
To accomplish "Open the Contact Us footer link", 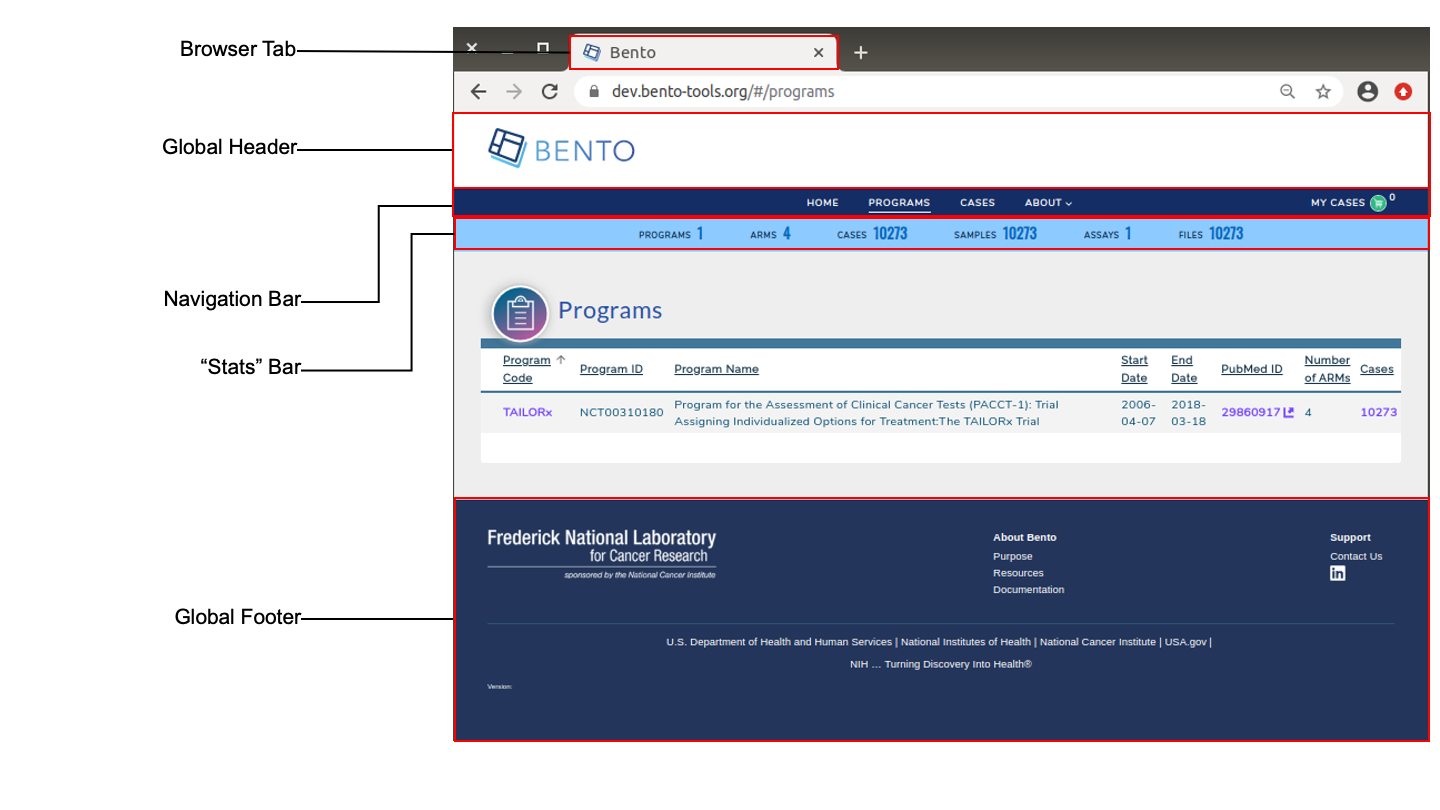I will (1356, 556).
